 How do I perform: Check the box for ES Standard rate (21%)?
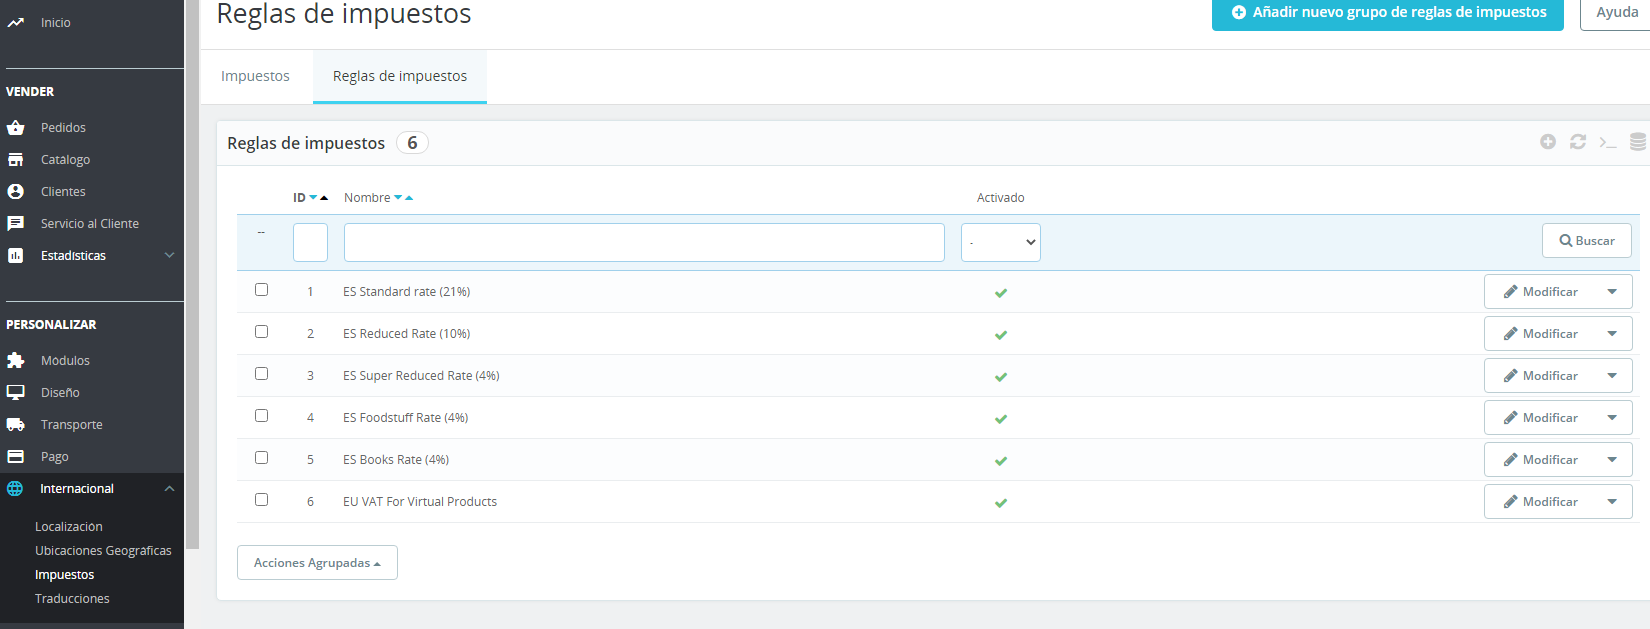tap(262, 290)
